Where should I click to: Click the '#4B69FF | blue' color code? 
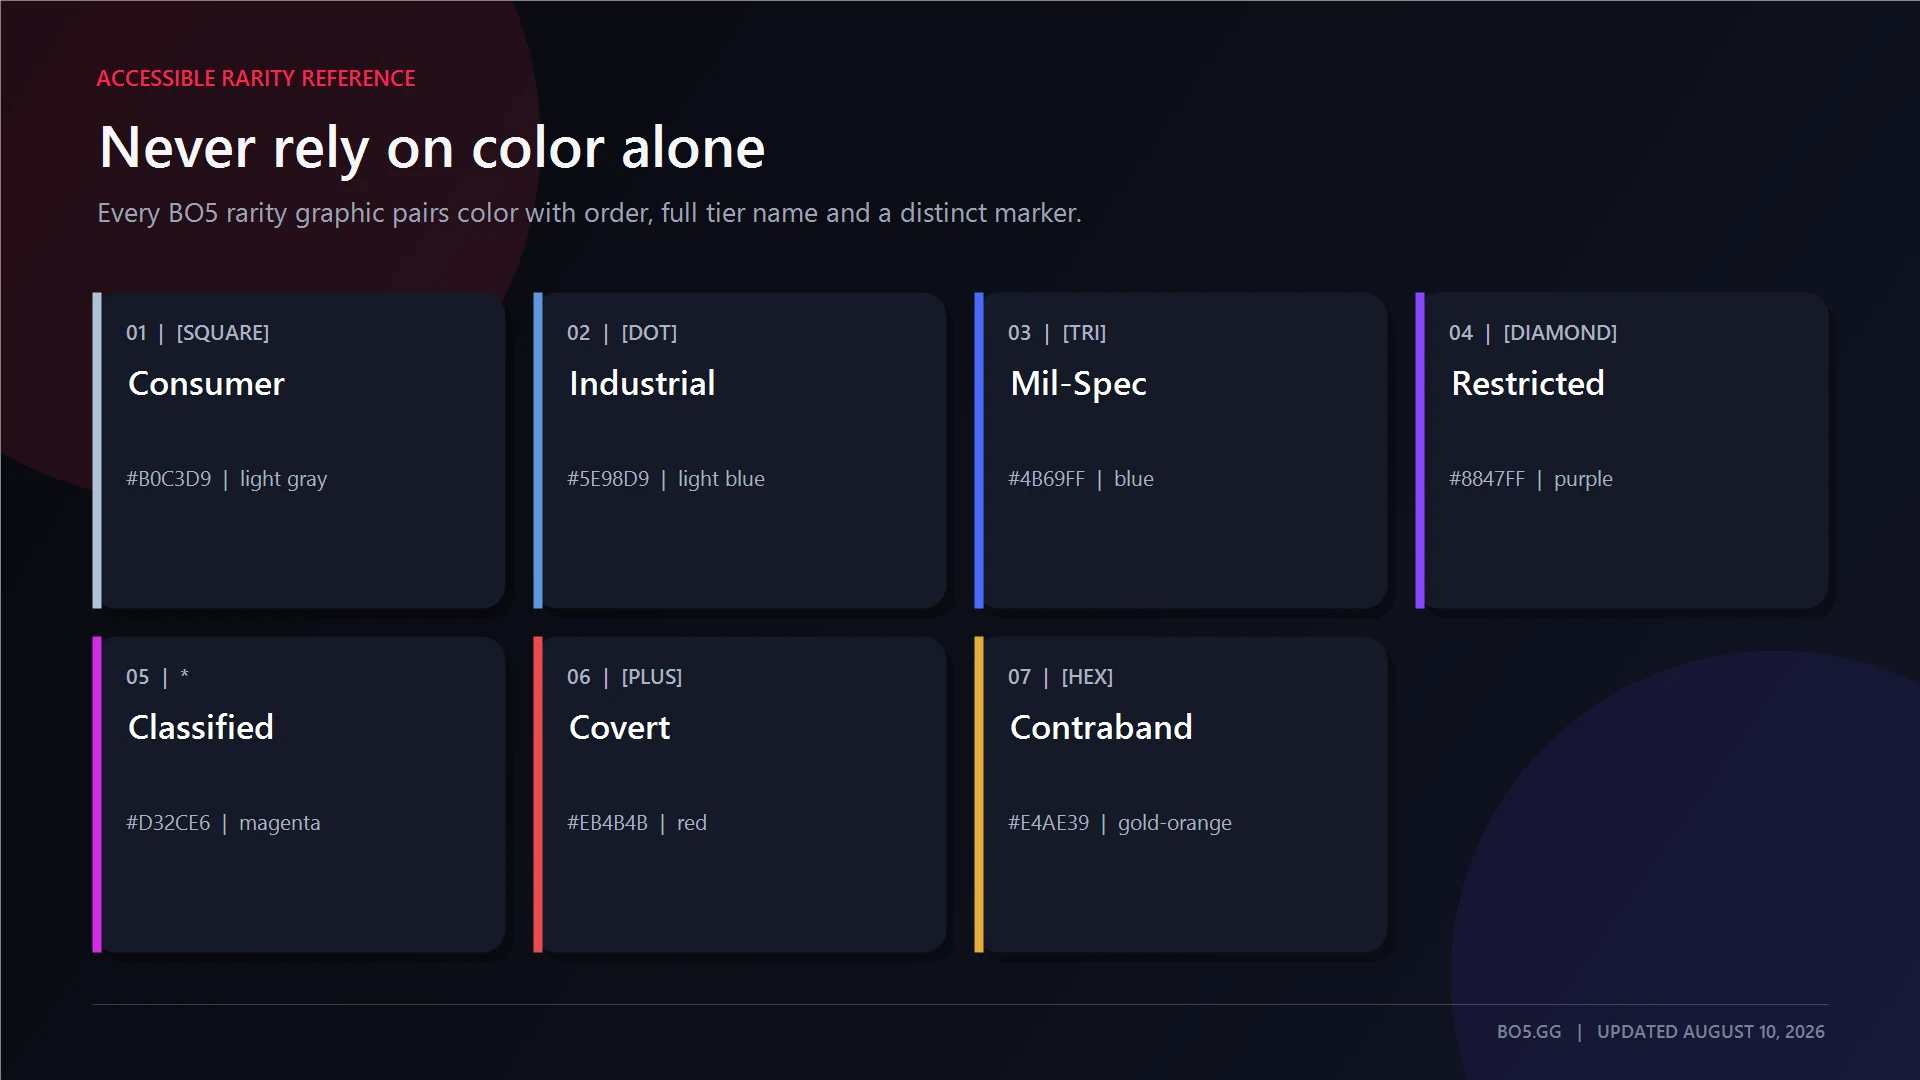click(1081, 479)
